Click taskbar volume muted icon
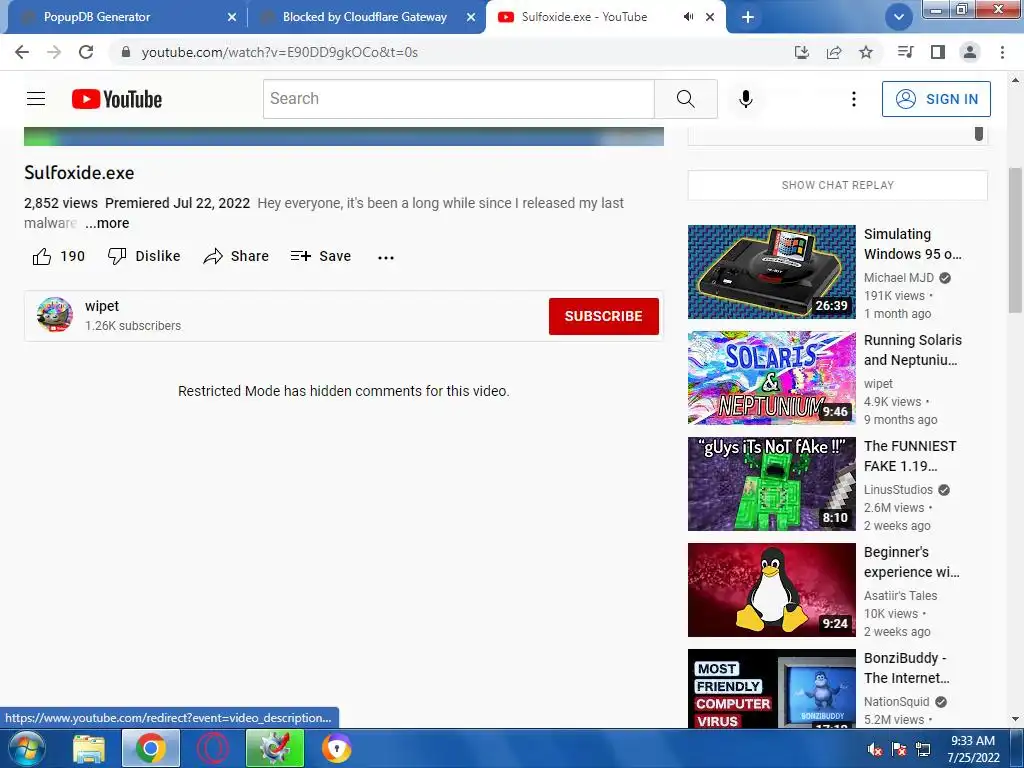Viewport: 1024px width, 768px height. coord(875,749)
